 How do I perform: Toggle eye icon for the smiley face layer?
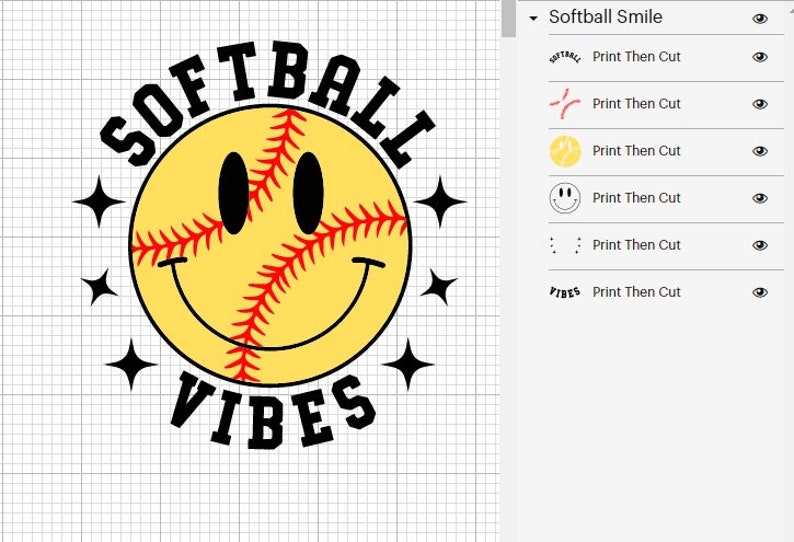coord(760,198)
